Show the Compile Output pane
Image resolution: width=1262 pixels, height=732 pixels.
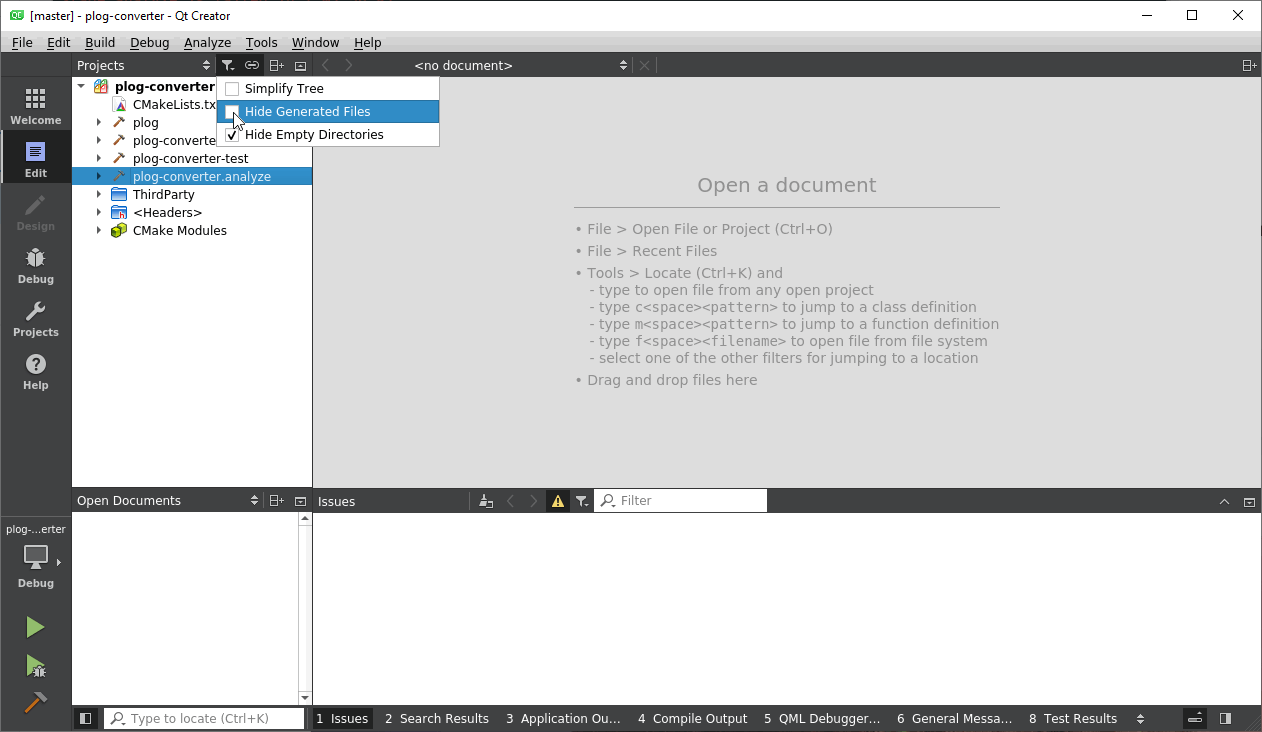coord(692,718)
